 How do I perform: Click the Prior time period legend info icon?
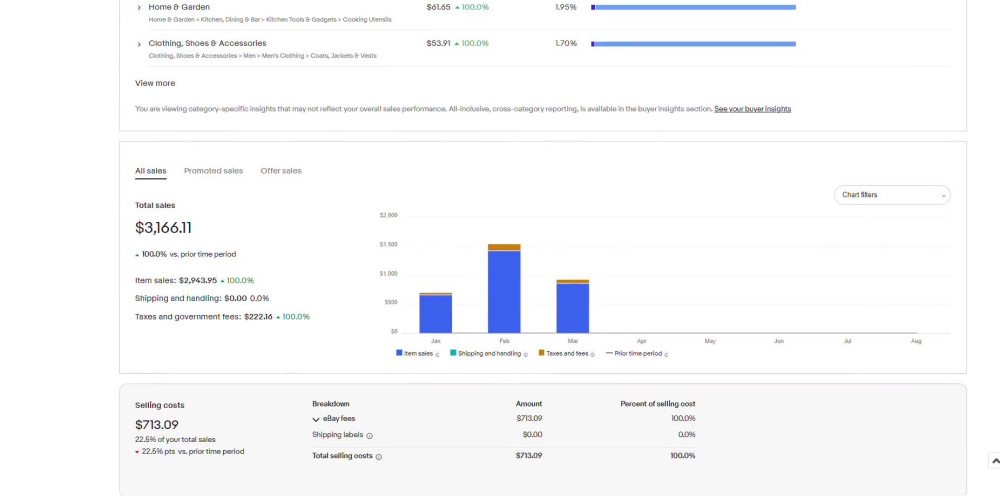(666, 354)
